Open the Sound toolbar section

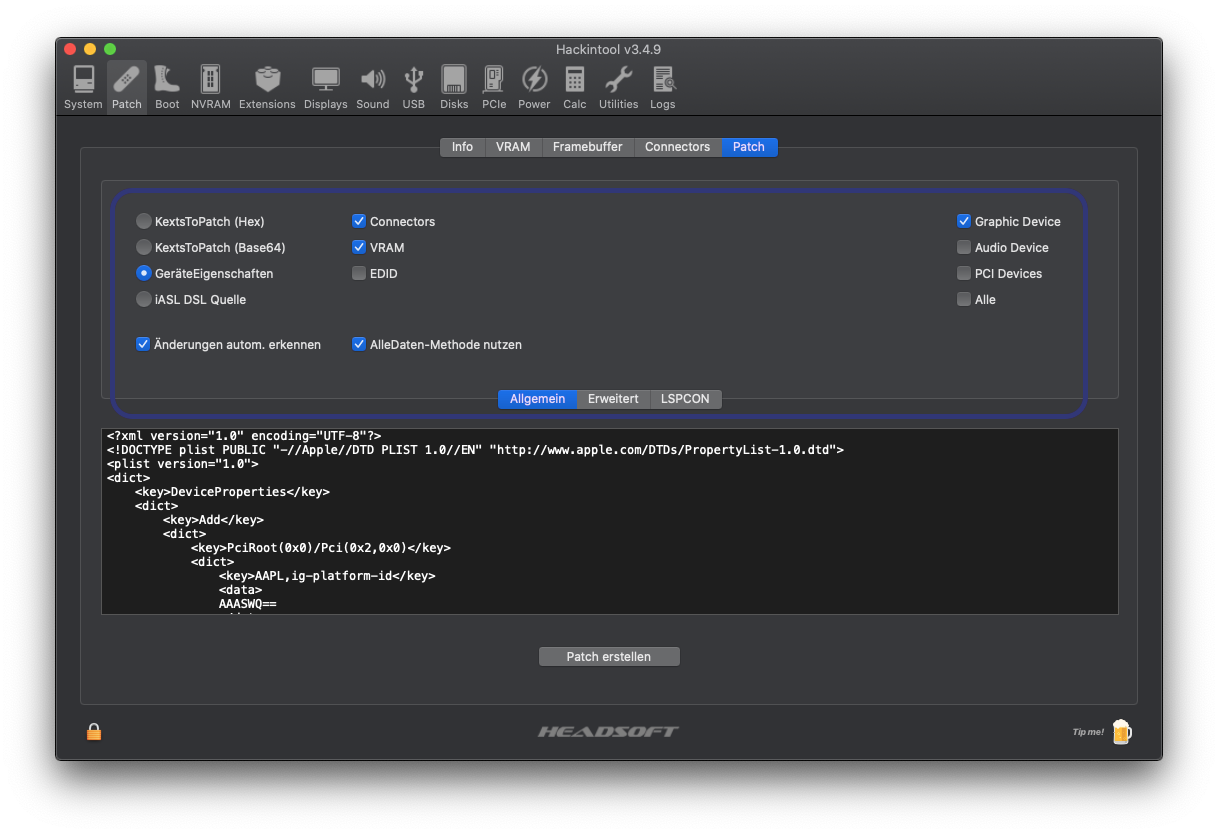tap(373, 87)
